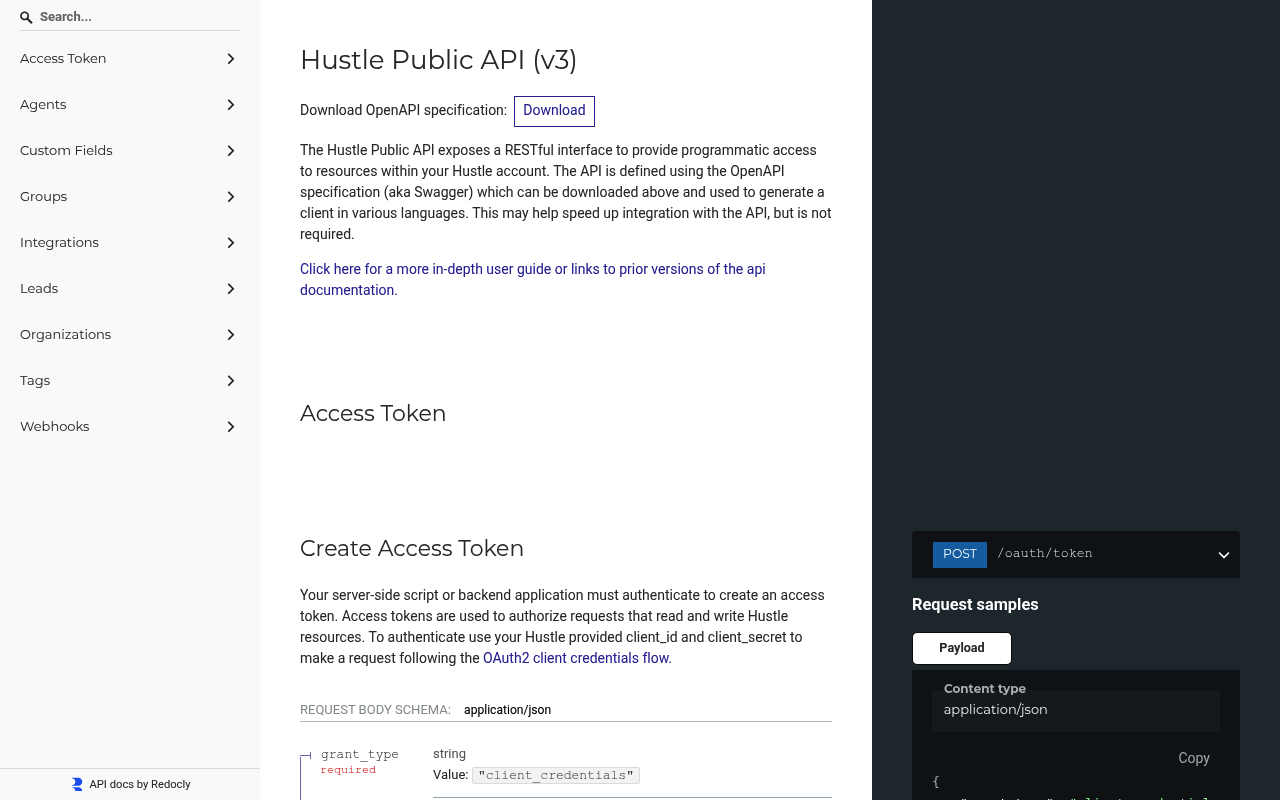Open the Agents sidebar section
The height and width of the screenshot is (800, 1280).
pos(130,104)
